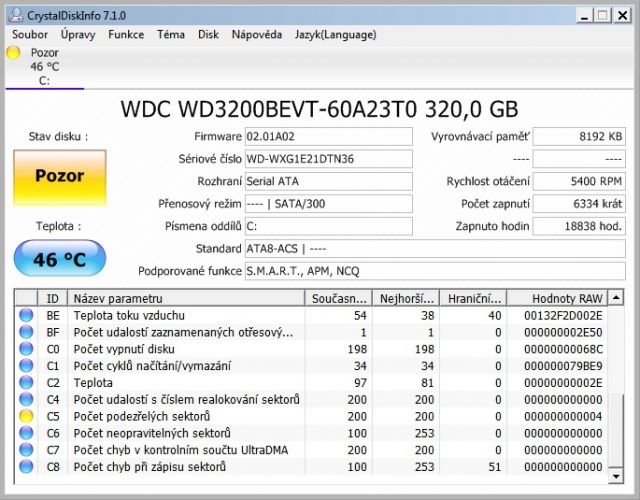The height and width of the screenshot is (500, 640).
Task: Click the Název parametru column header
Action: [186, 298]
